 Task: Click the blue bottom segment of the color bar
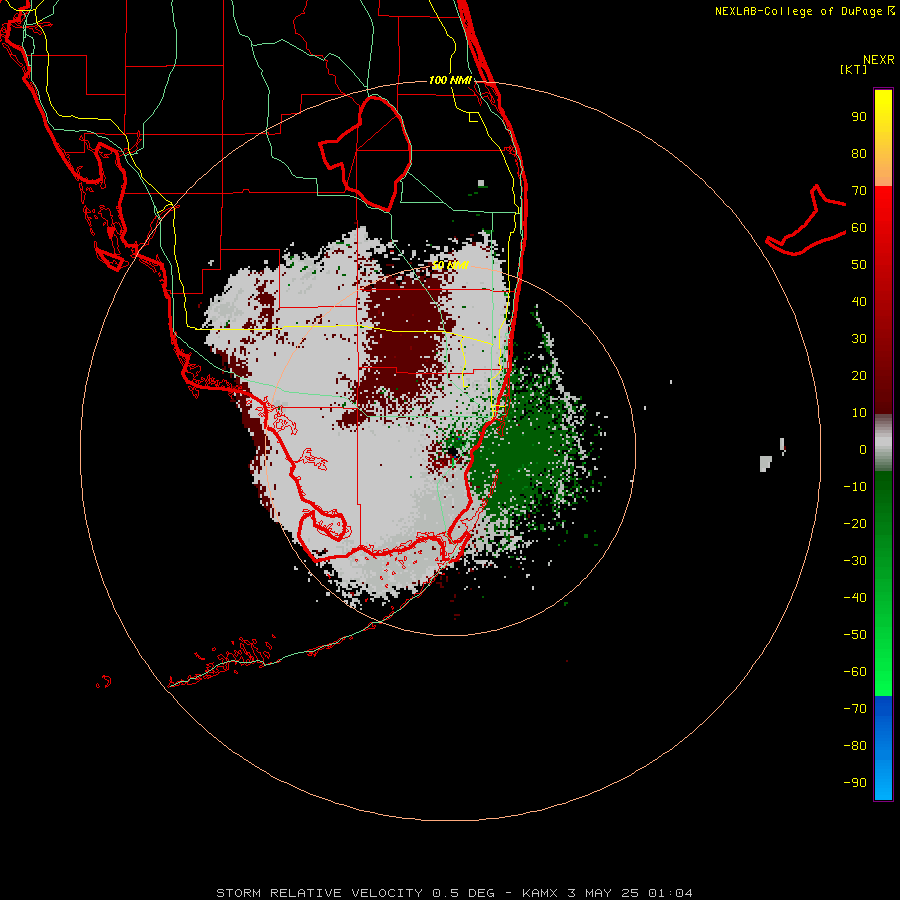pyautogui.click(x=883, y=748)
